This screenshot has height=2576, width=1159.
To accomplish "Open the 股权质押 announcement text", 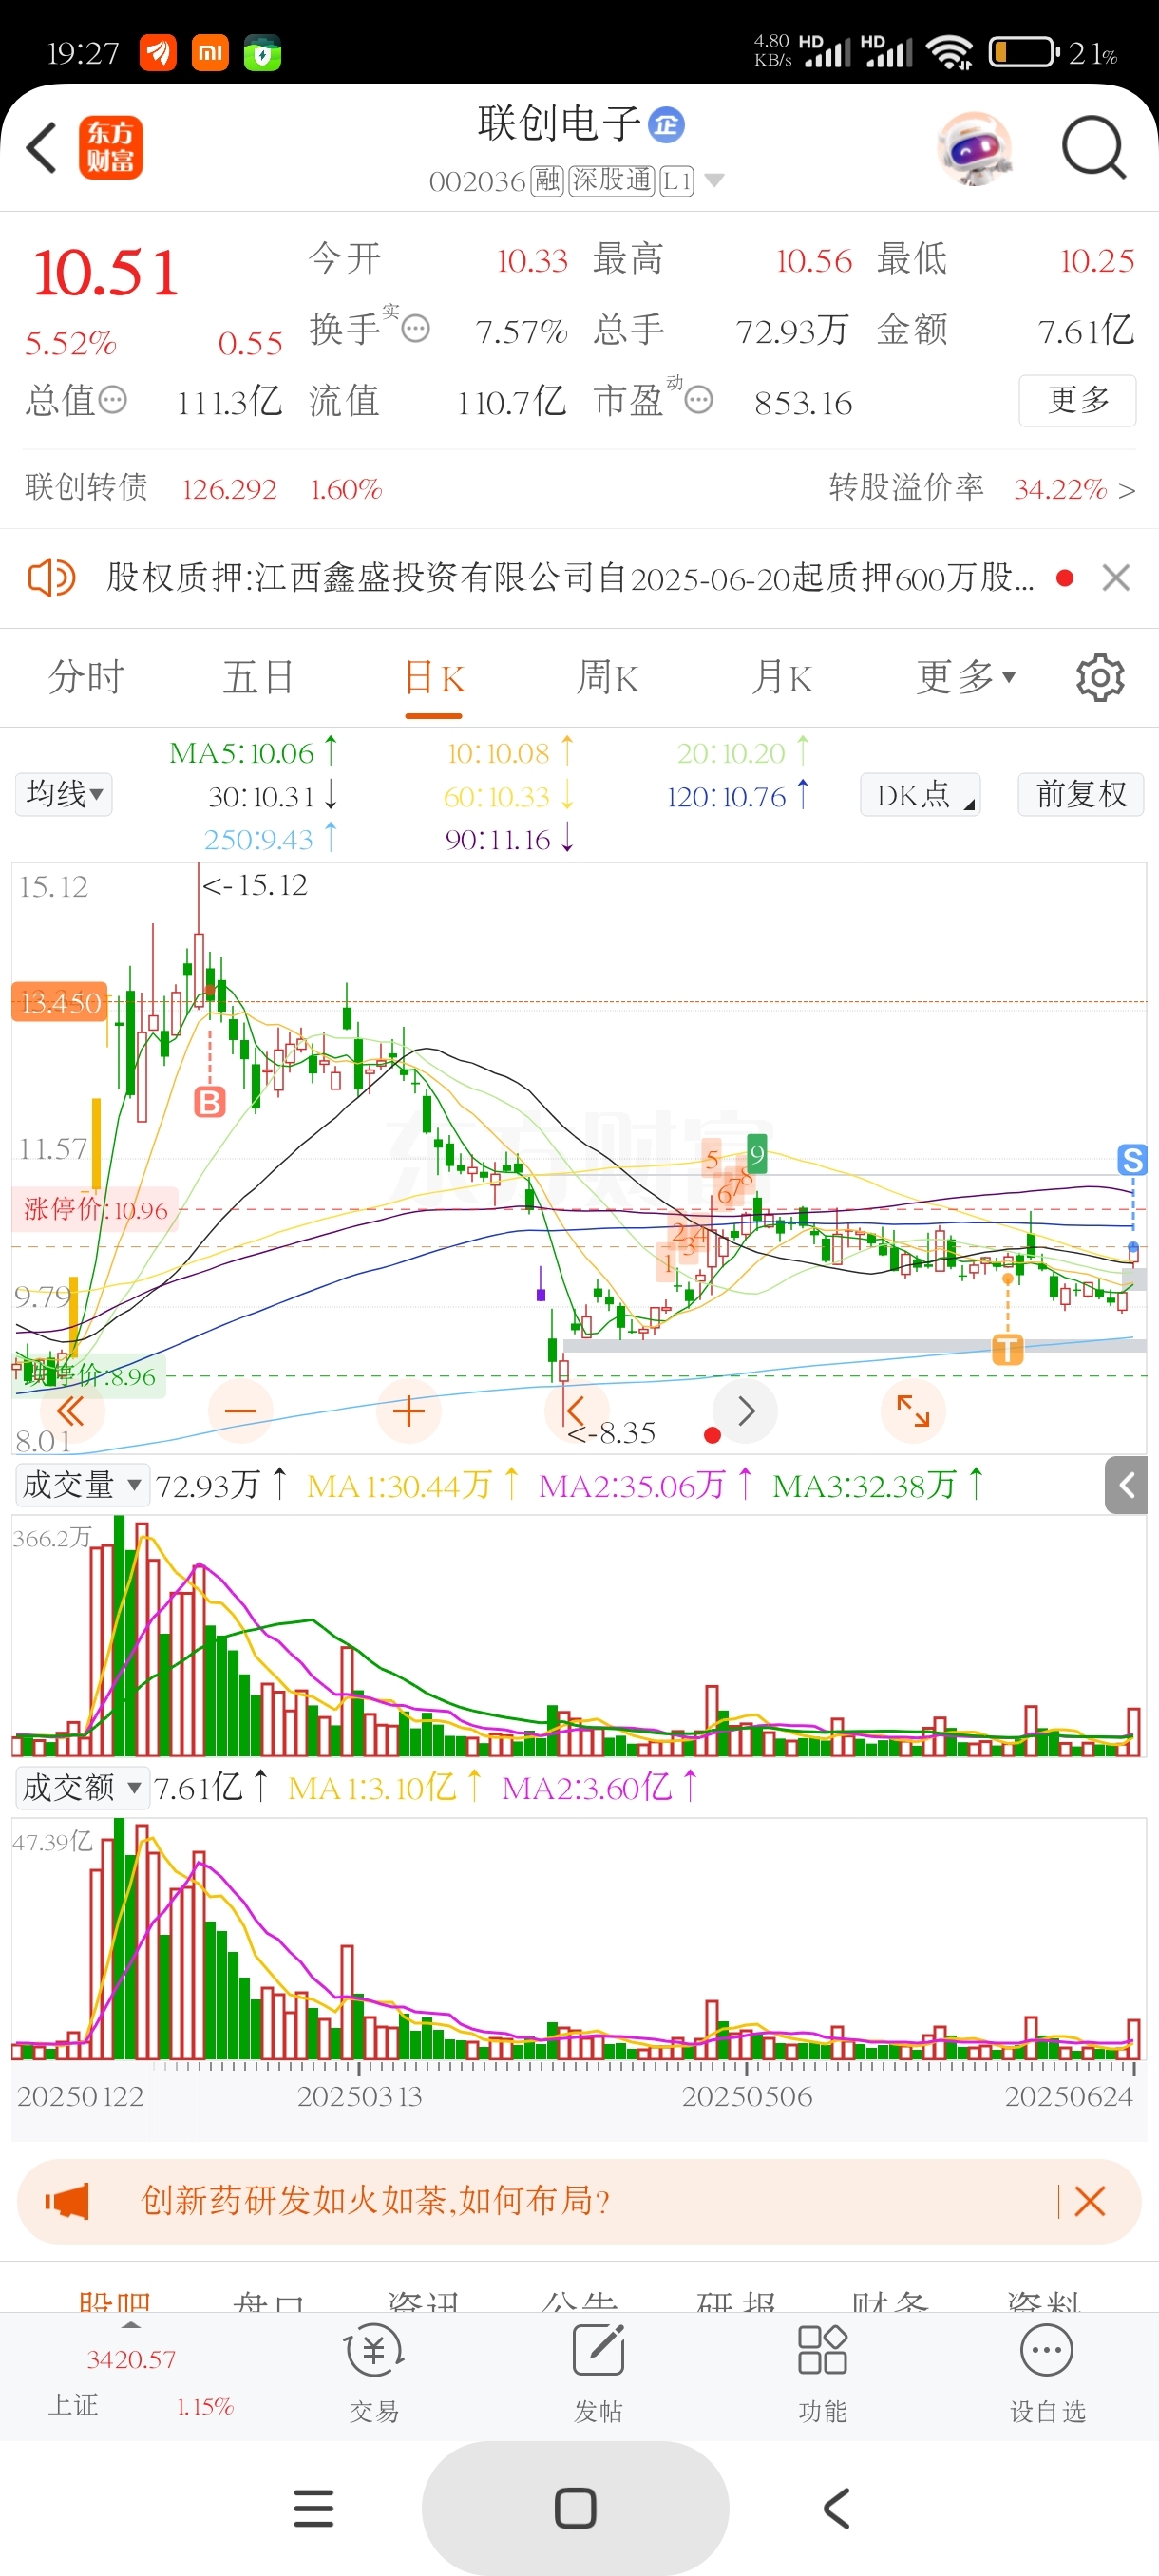I will click(570, 578).
